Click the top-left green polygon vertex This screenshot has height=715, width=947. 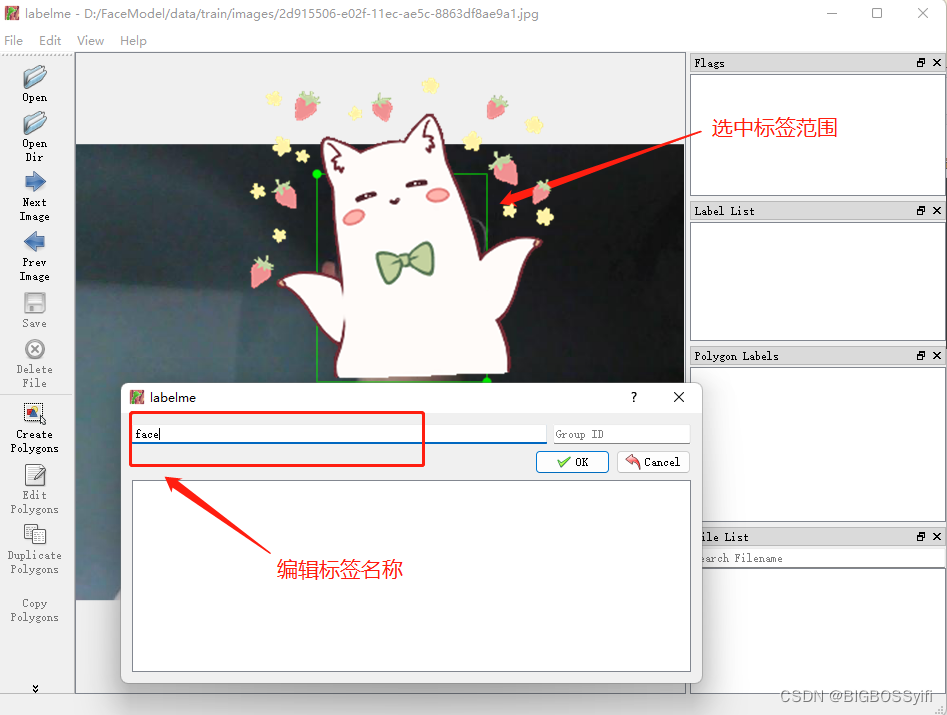[x=317, y=174]
